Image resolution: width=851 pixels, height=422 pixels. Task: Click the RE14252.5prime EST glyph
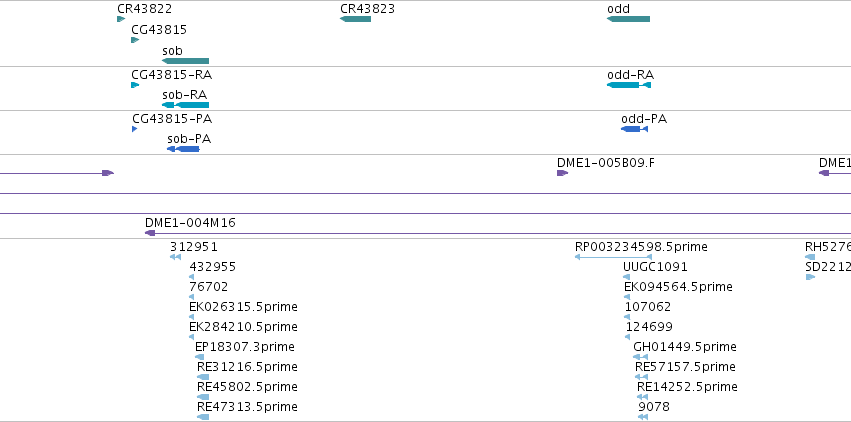pos(643,397)
